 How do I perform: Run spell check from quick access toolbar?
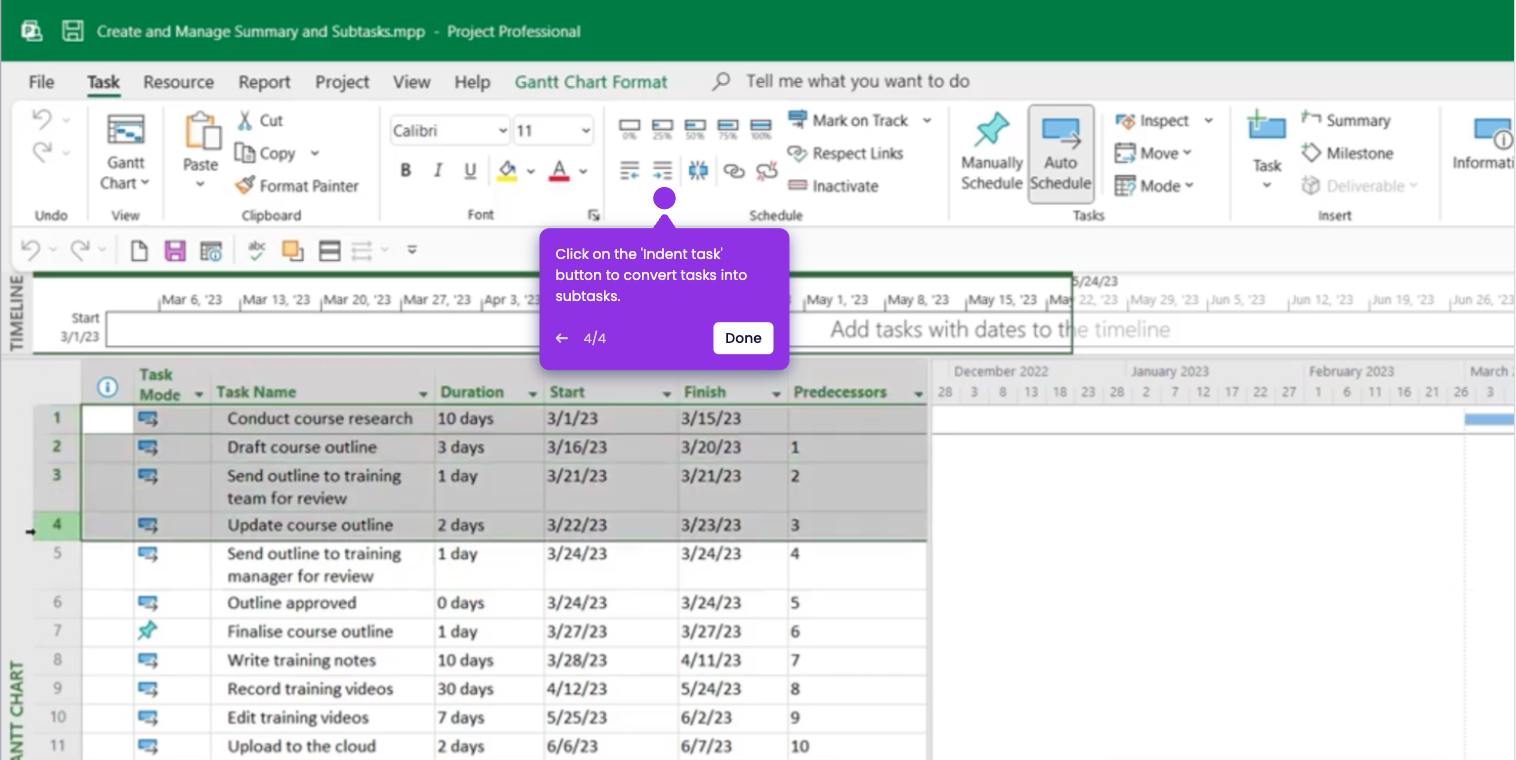click(x=257, y=251)
